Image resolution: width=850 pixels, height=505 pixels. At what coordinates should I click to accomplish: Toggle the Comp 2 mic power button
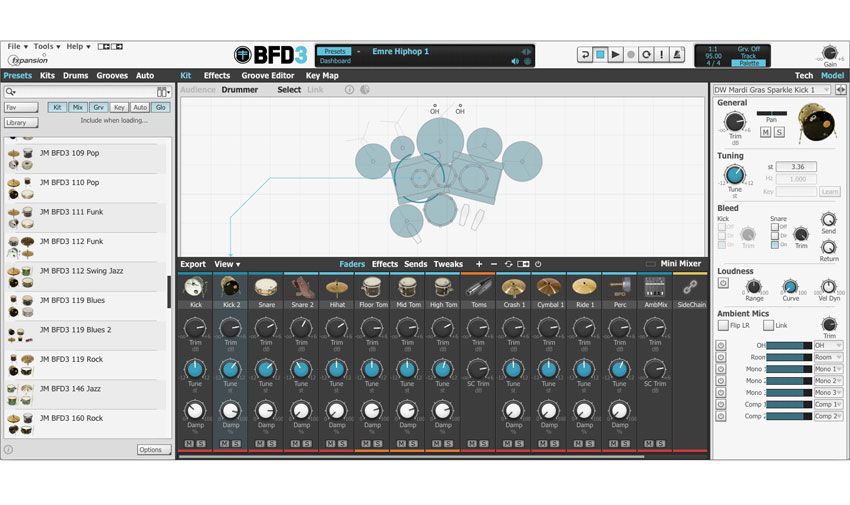tap(720, 416)
